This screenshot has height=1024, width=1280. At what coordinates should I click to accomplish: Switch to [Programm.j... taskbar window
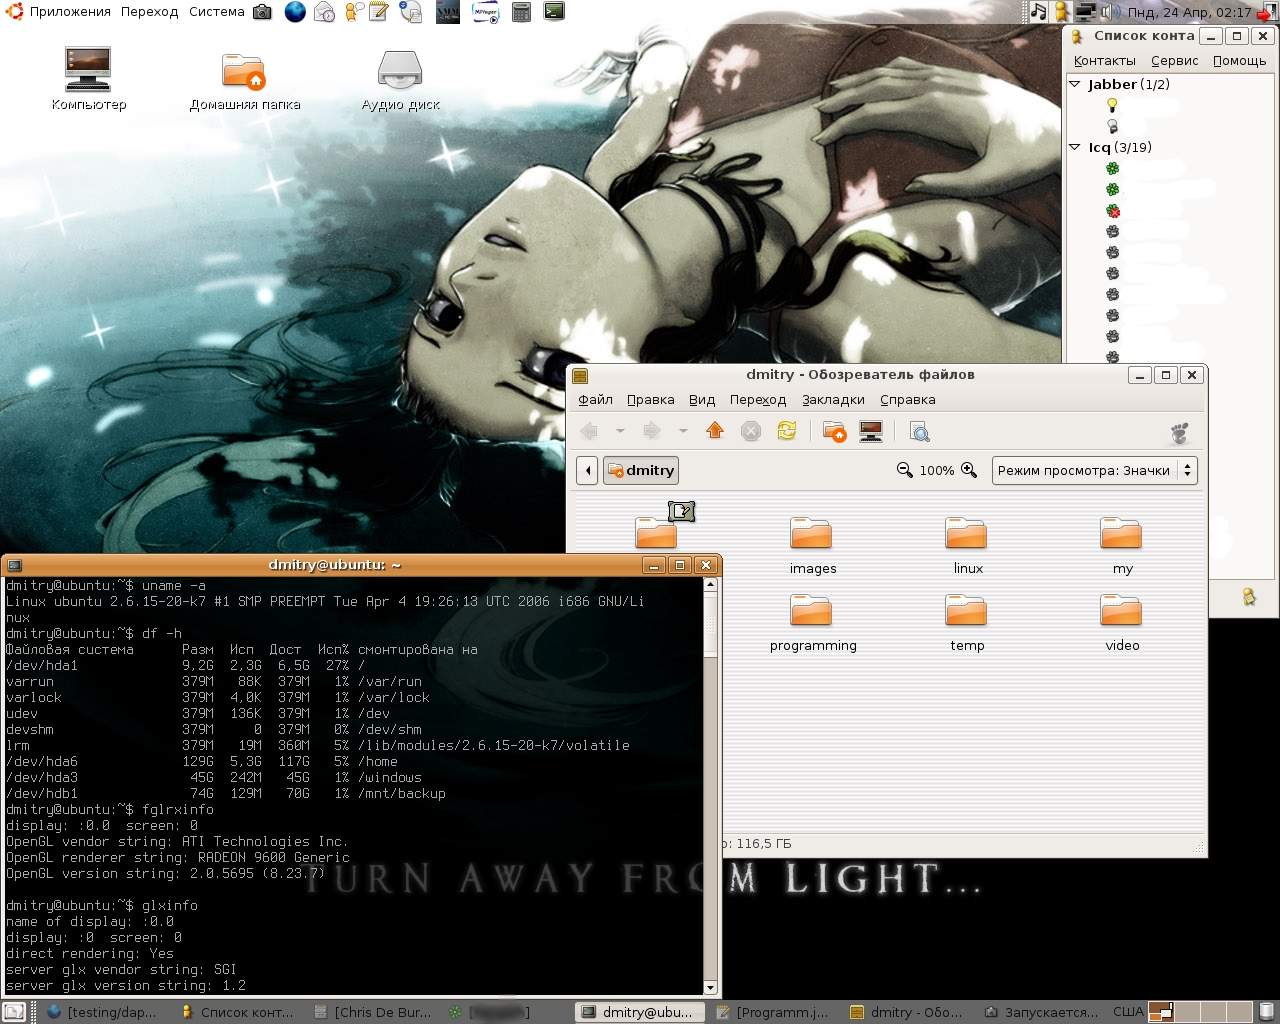(x=774, y=1012)
